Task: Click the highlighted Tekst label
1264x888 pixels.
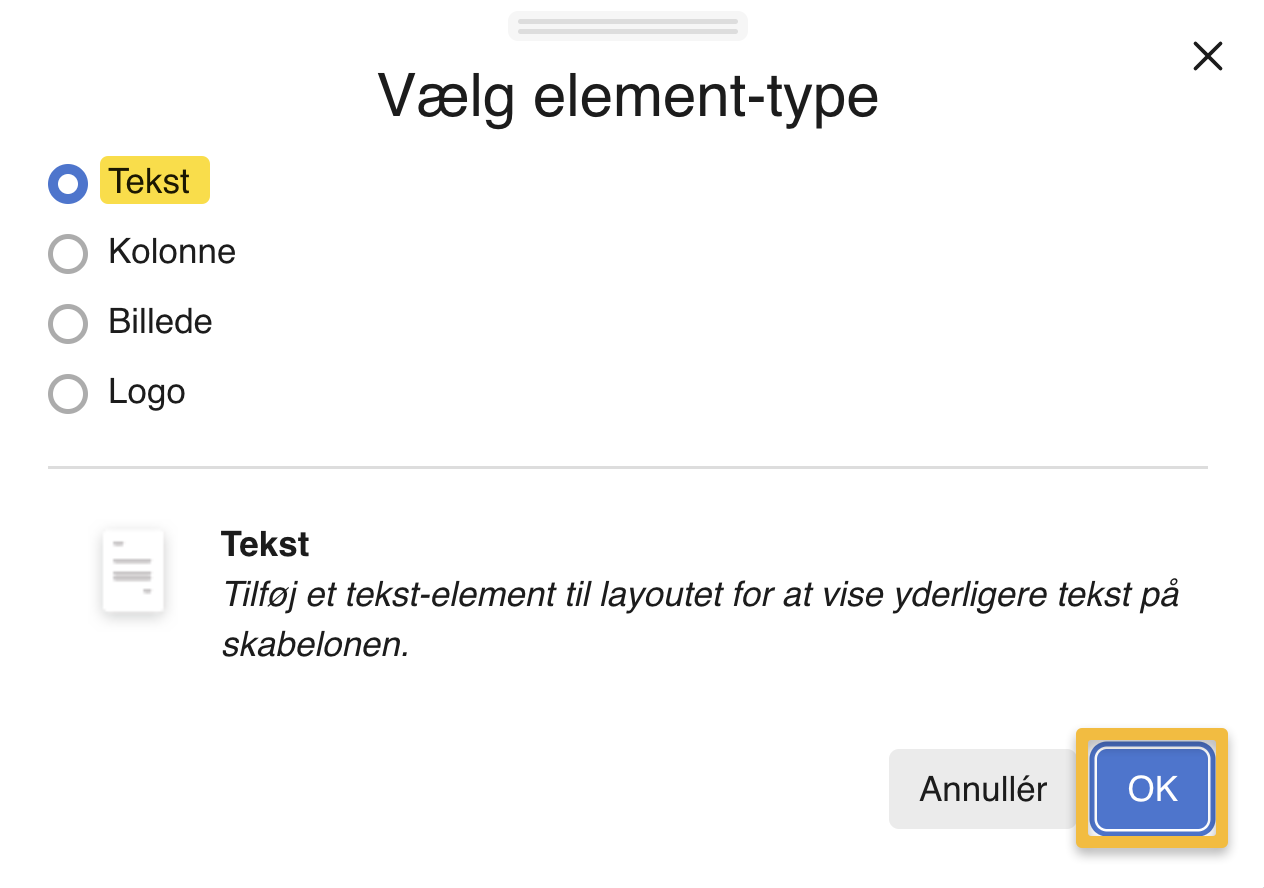Action: [154, 182]
